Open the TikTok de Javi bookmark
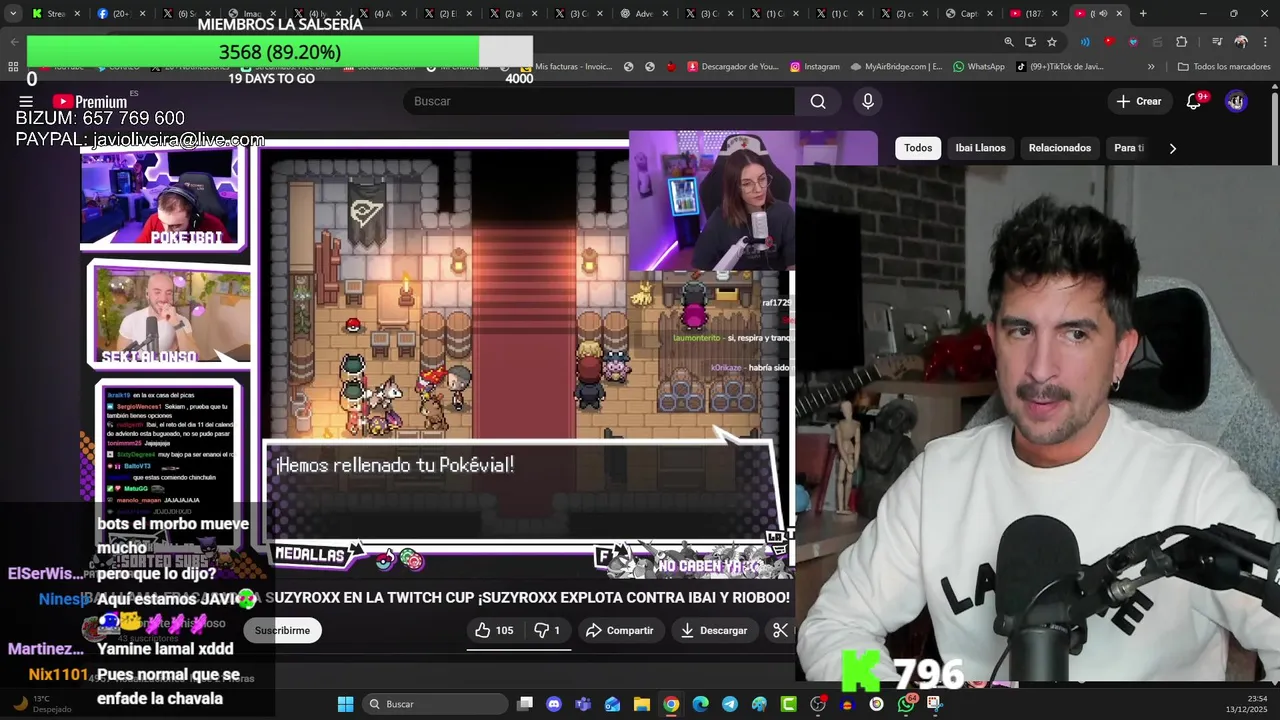1280x720 pixels. 1060,67
